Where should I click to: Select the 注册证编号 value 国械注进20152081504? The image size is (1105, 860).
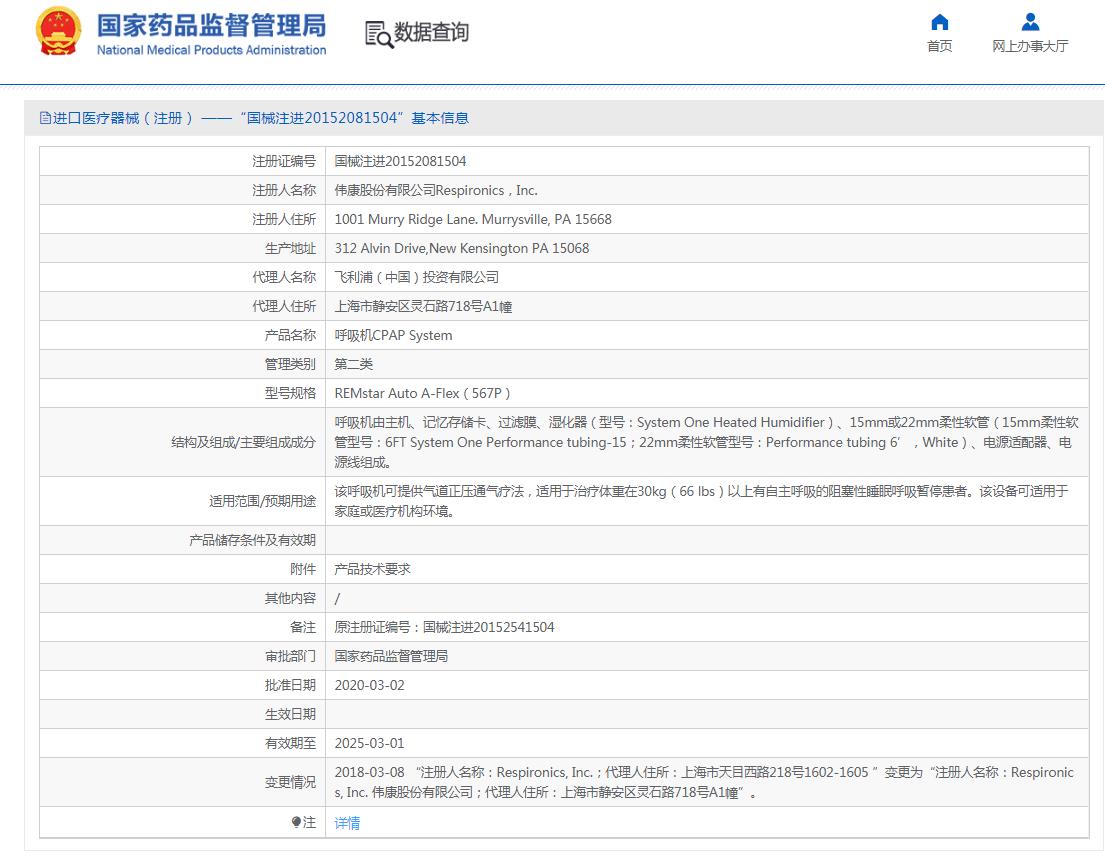coord(400,161)
